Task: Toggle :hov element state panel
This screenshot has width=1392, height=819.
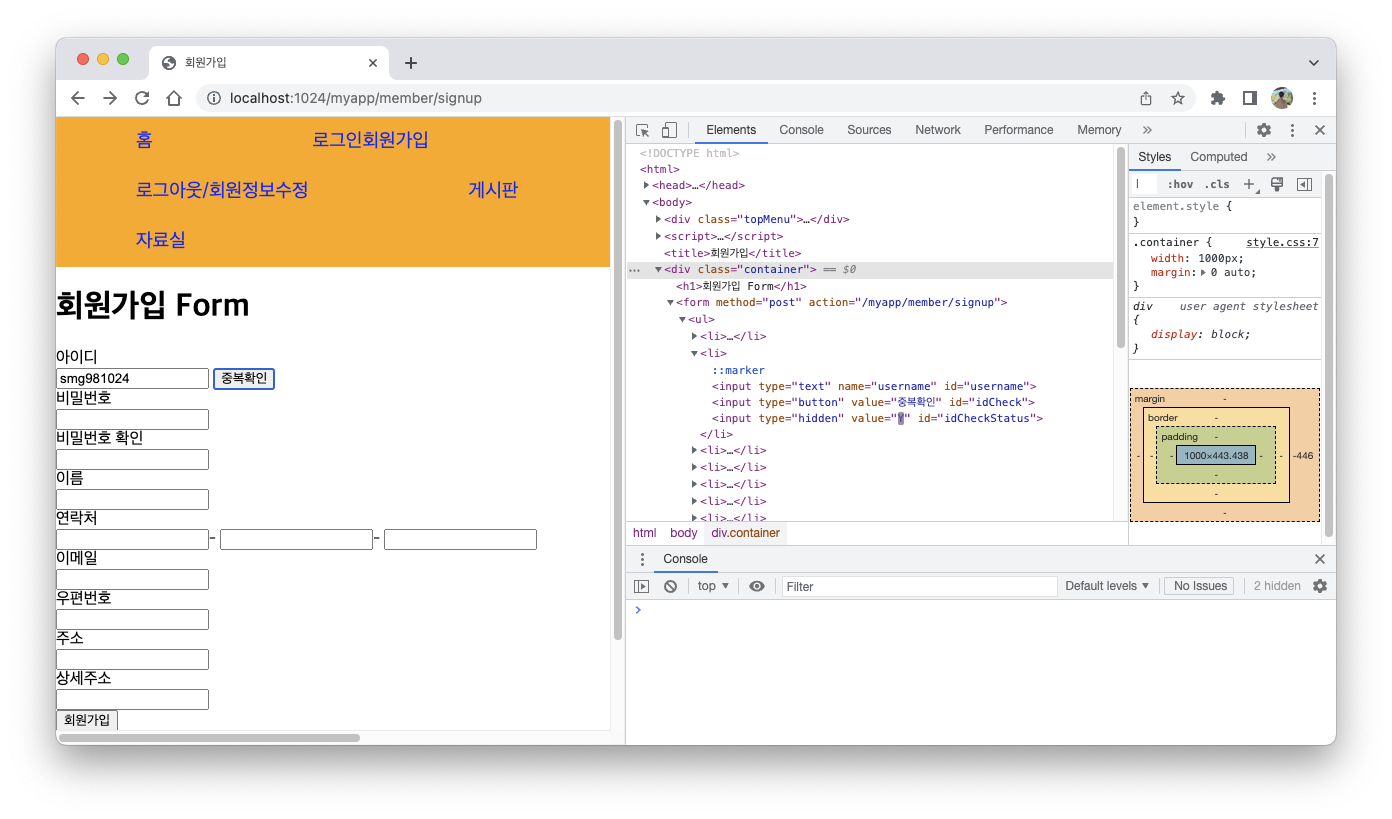Action: [1180, 185]
